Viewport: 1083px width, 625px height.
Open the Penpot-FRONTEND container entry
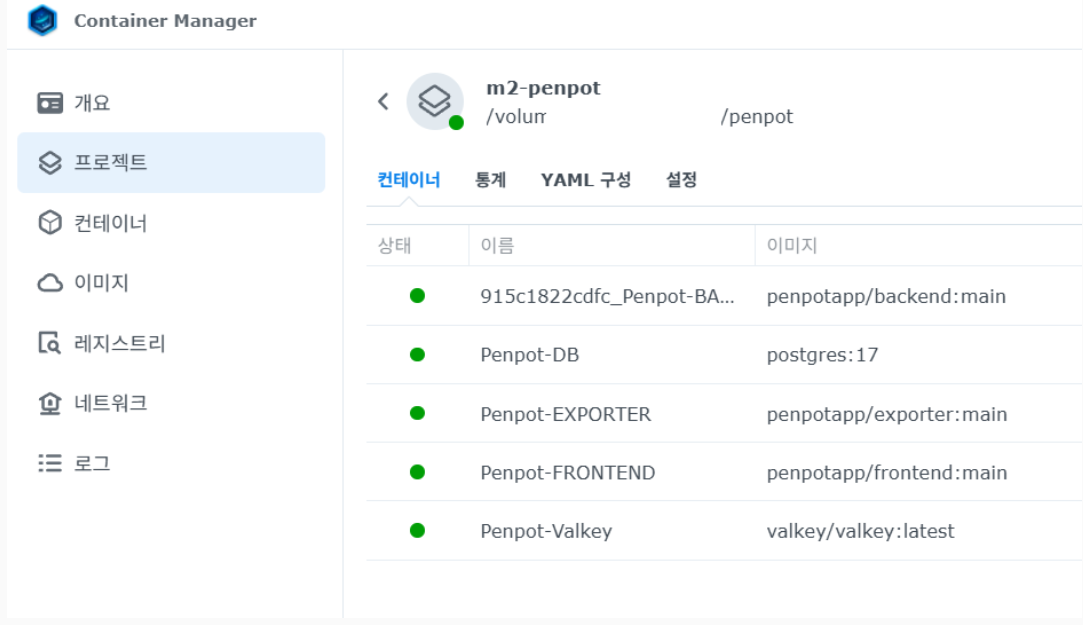coord(567,472)
